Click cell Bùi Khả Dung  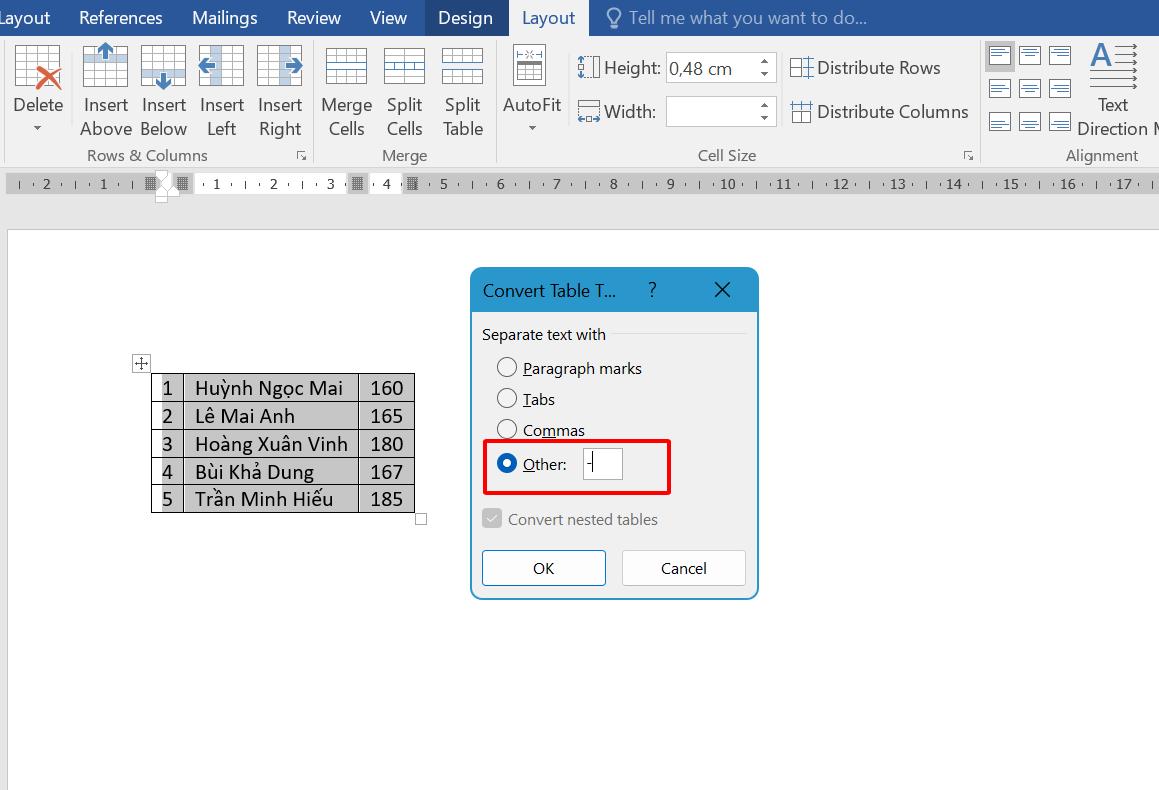click(271, 471)
